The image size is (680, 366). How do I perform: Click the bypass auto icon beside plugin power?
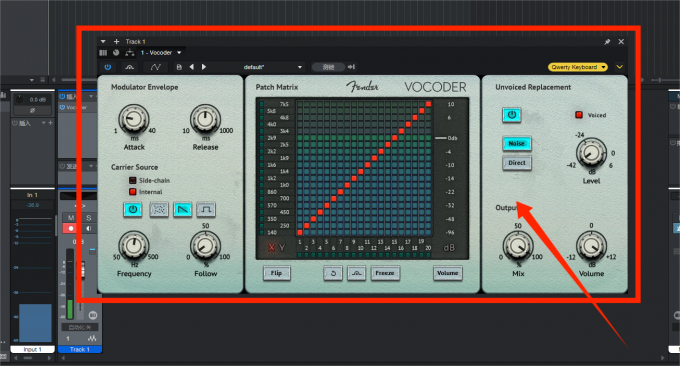(x=130, y=67)
